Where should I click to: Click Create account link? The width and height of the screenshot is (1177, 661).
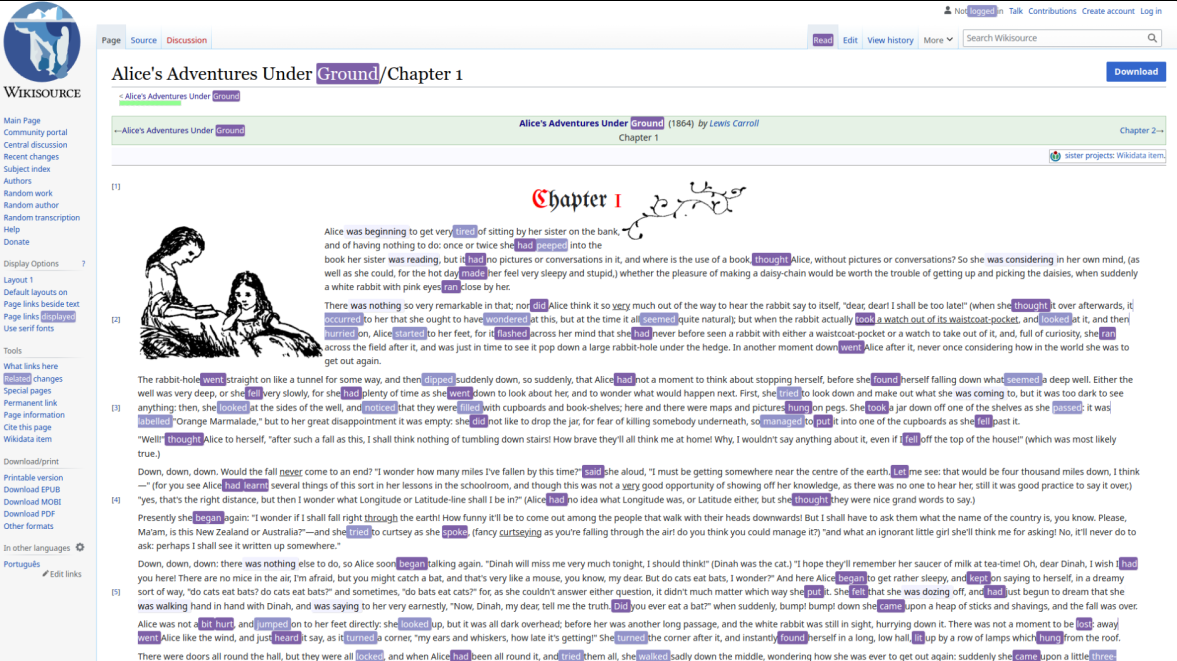pyautogui.click(x=1108, y=11)
